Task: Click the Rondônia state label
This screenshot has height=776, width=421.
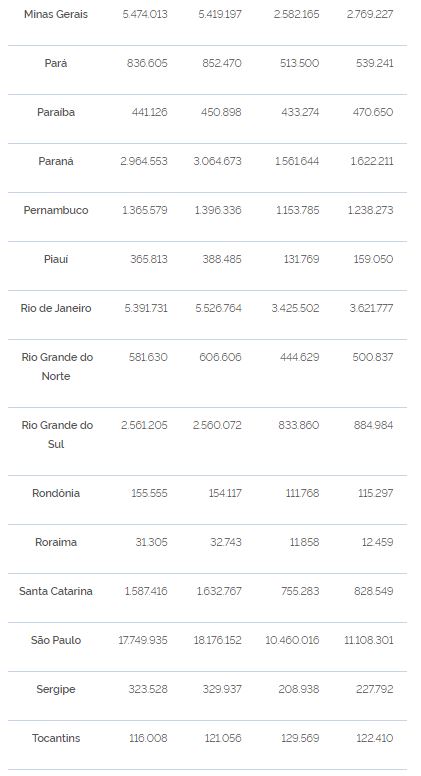Action: [56, 493]
